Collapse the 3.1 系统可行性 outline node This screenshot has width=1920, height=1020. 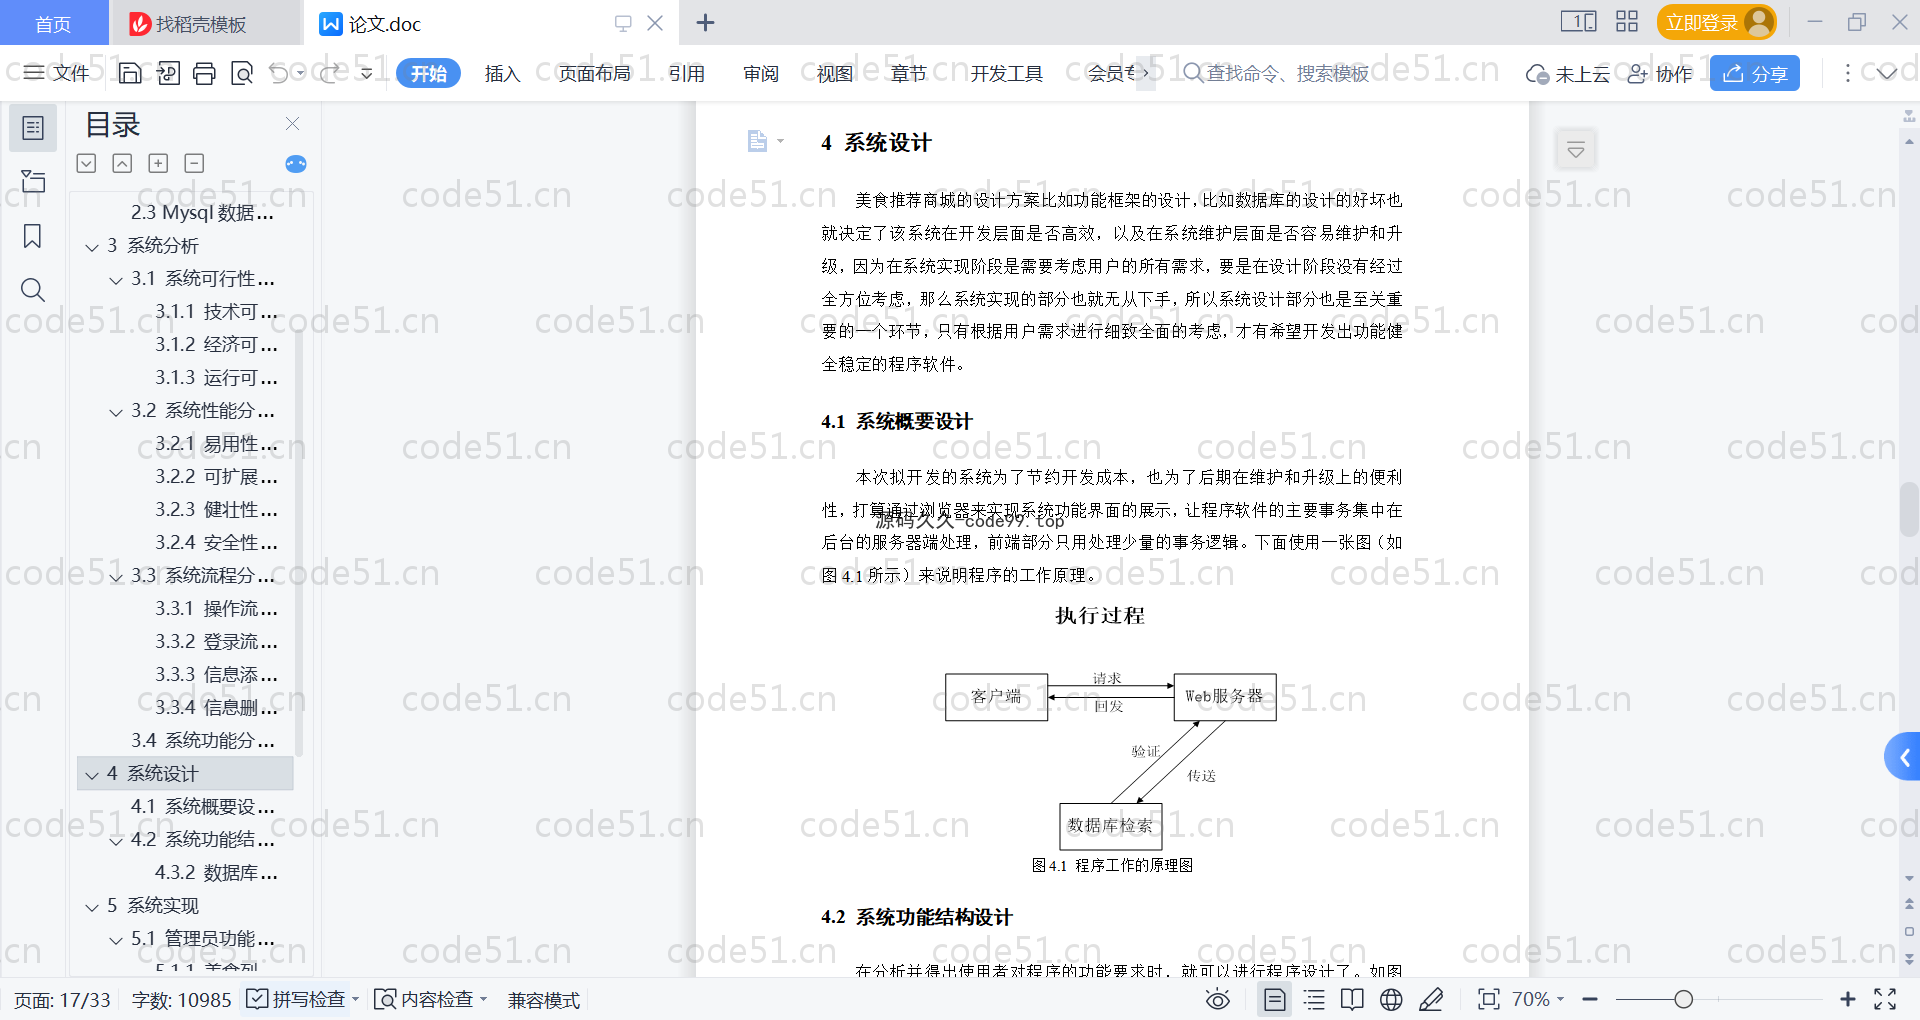[x=116, y=280]
